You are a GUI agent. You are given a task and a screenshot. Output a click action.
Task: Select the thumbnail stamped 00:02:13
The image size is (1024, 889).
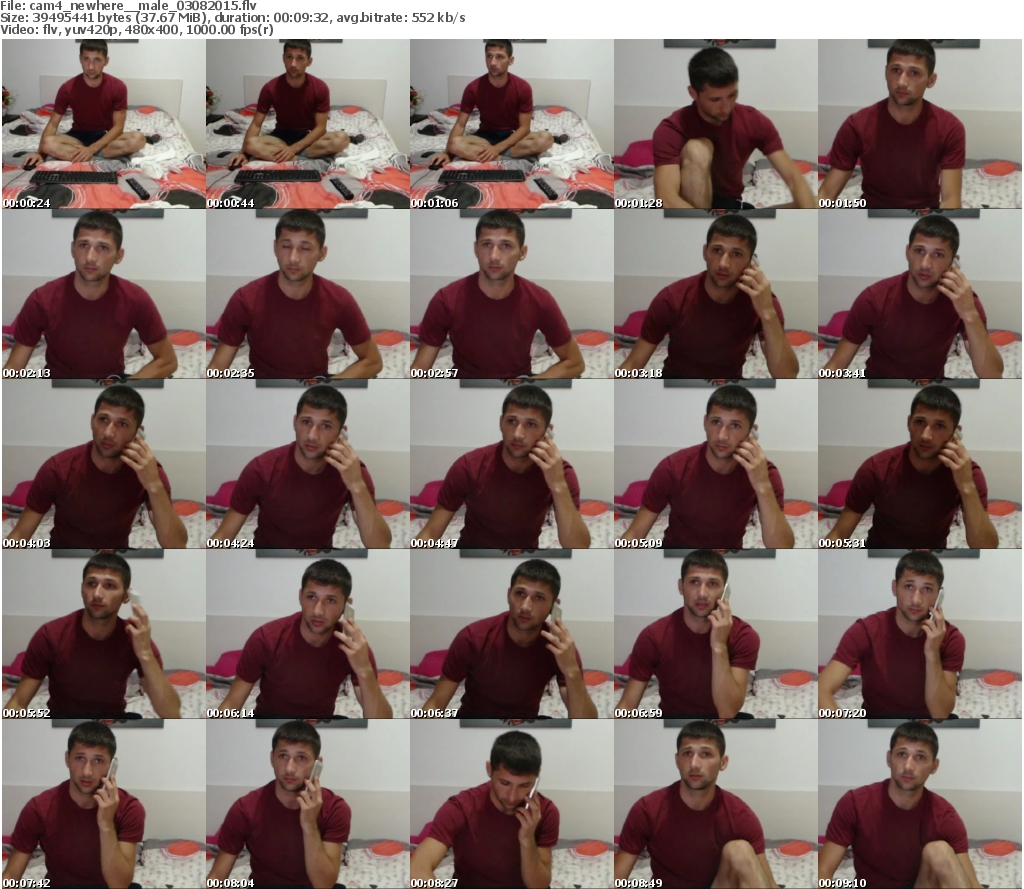click(x=104, y=294)
